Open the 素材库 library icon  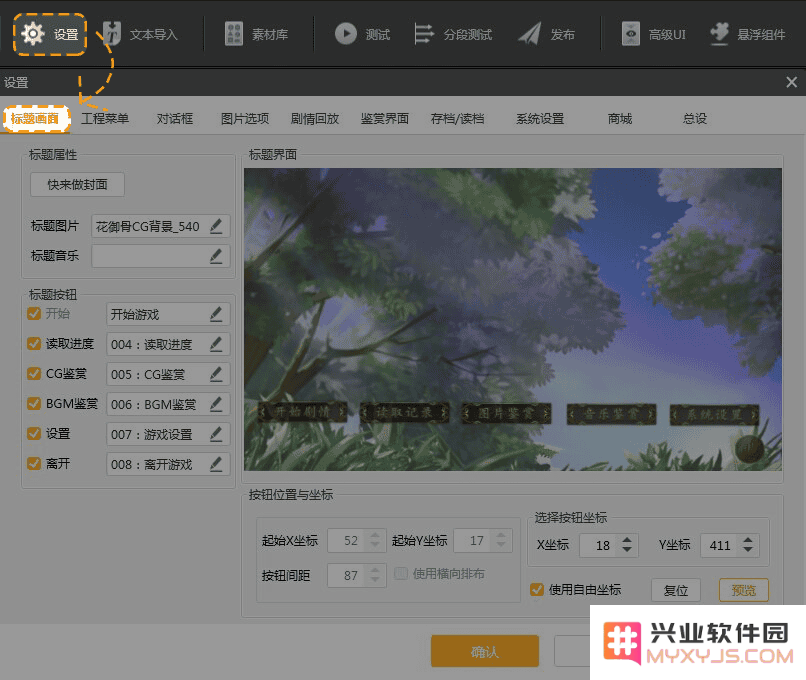(234, 34)
